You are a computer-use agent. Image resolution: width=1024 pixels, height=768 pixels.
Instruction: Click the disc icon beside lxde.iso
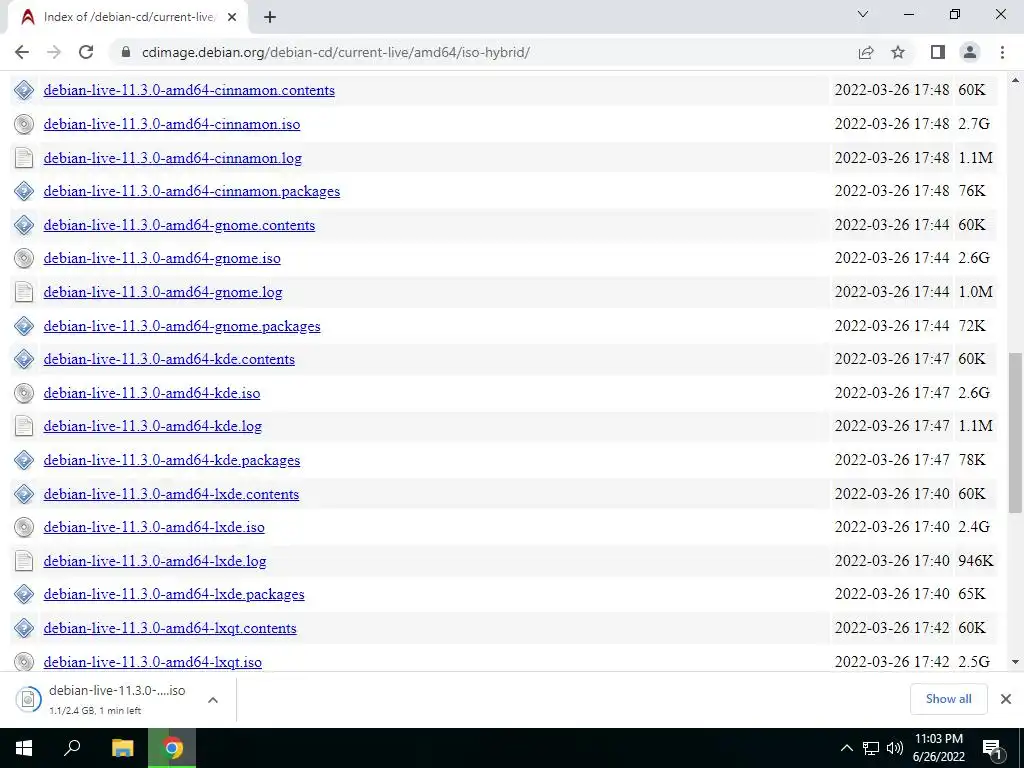[24, 527]
